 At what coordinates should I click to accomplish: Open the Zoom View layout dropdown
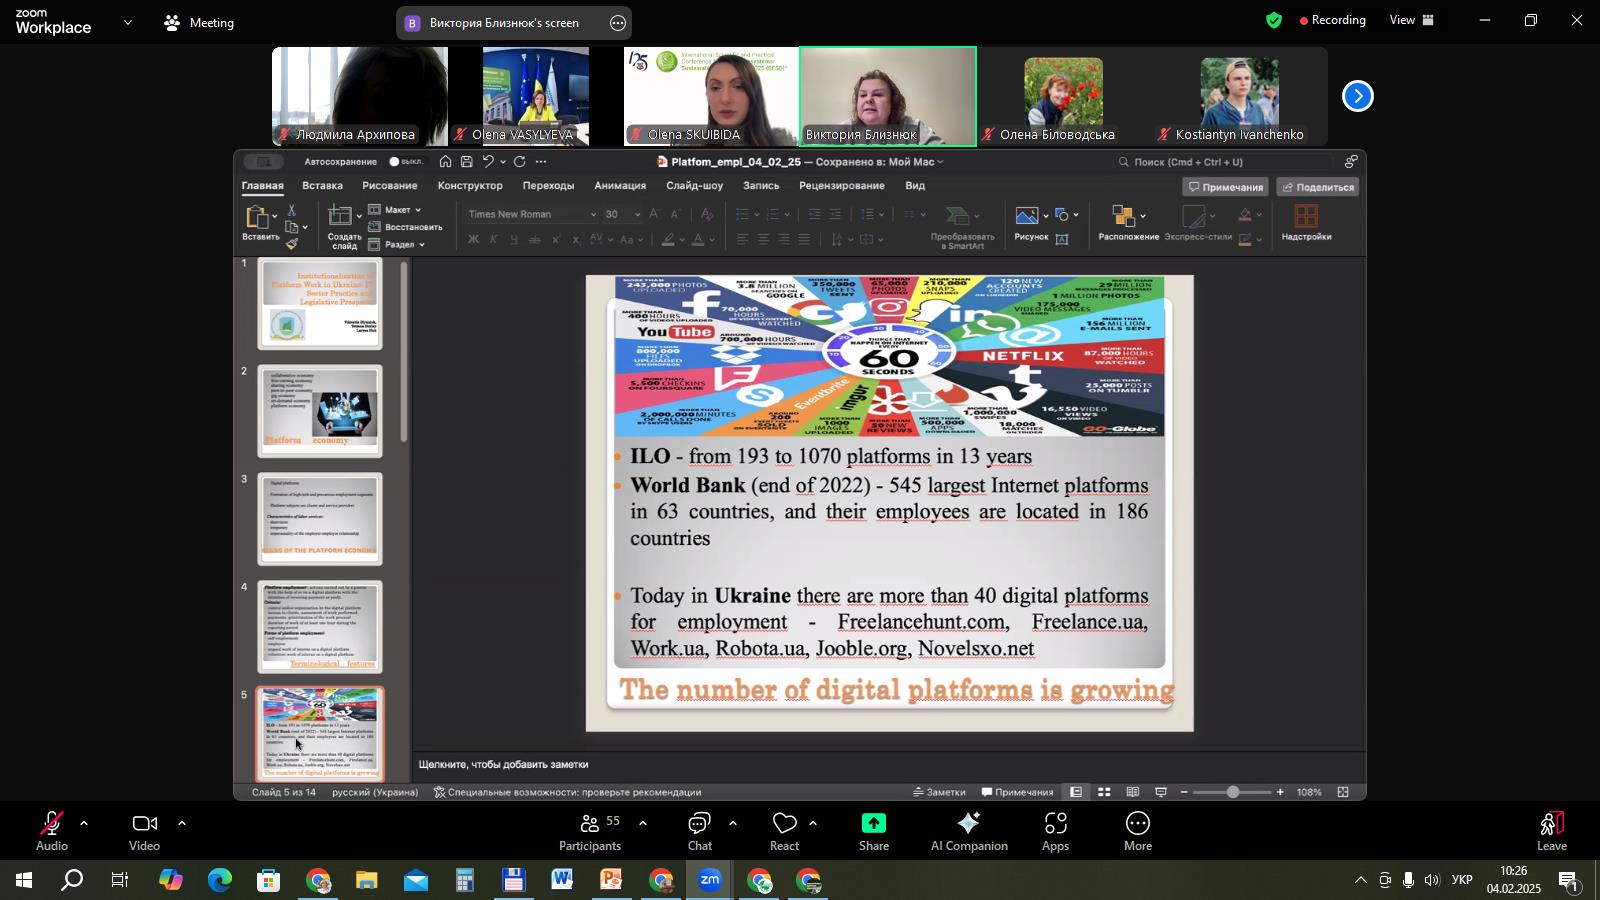1413,20
